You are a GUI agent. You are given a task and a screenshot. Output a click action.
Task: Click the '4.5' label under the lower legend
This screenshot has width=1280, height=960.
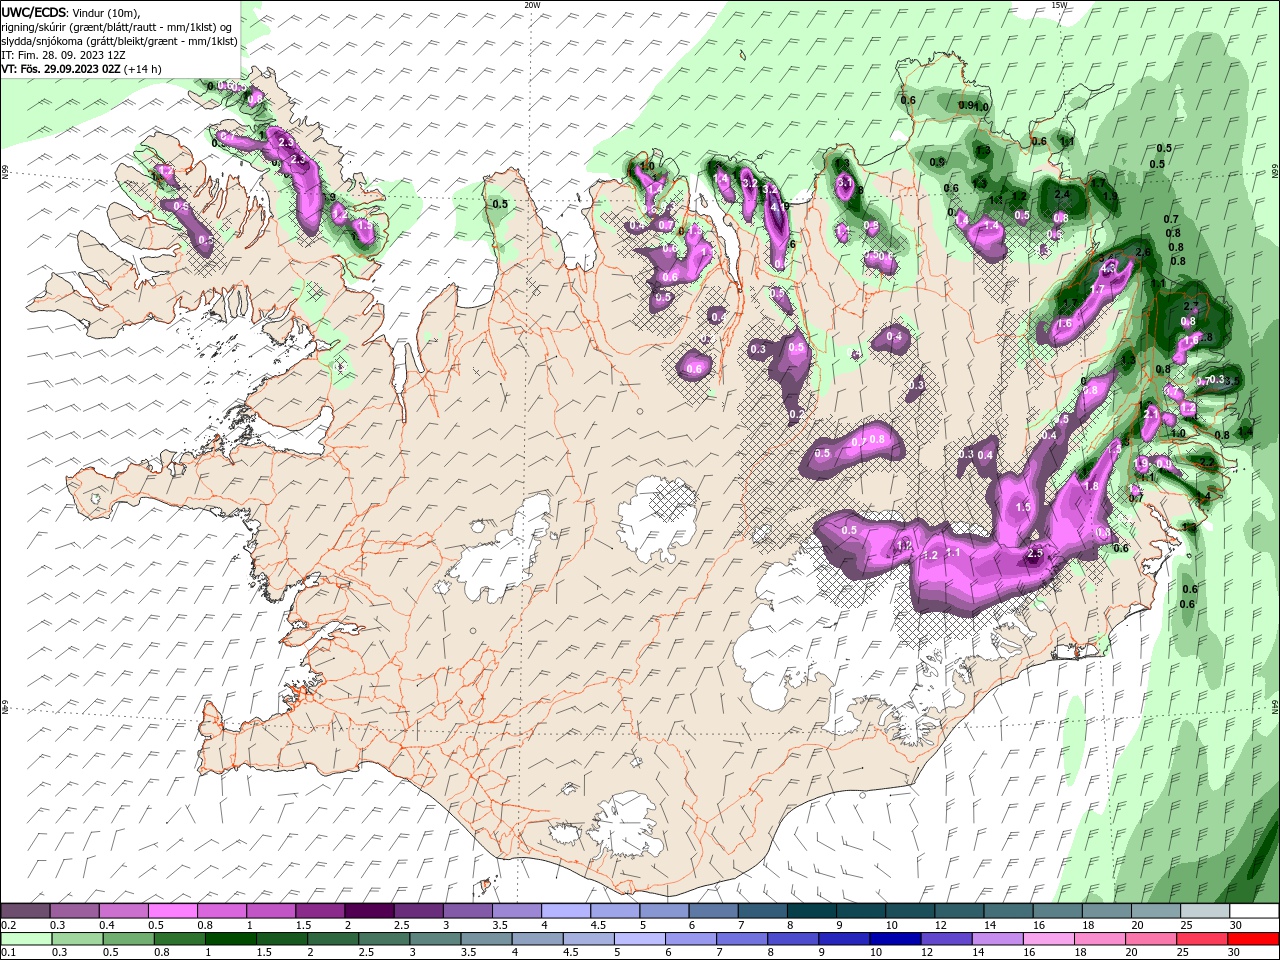571,953
